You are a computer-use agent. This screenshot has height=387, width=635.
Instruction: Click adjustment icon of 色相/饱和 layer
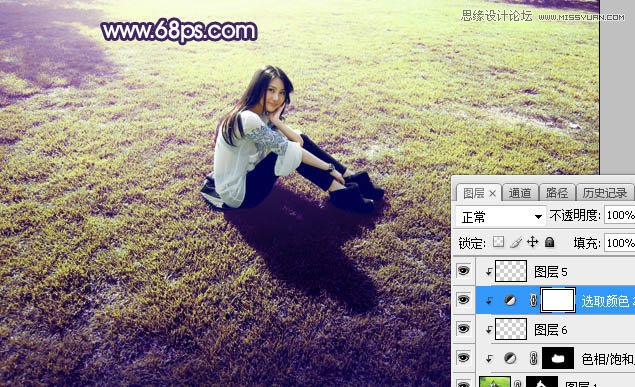510,358
